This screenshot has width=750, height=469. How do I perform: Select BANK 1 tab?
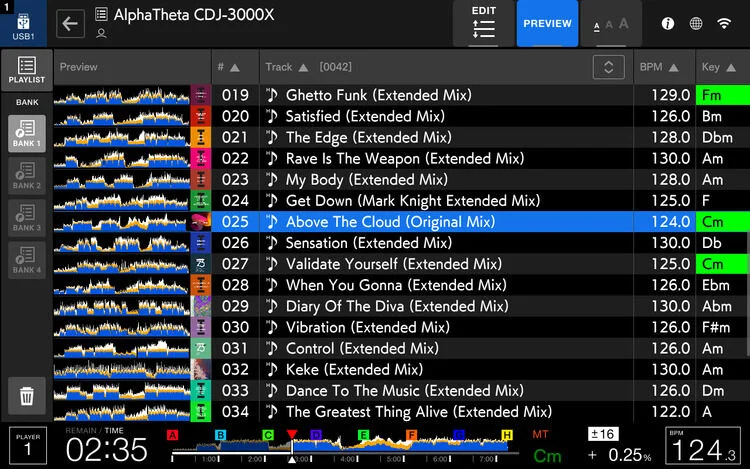[26, 133]
